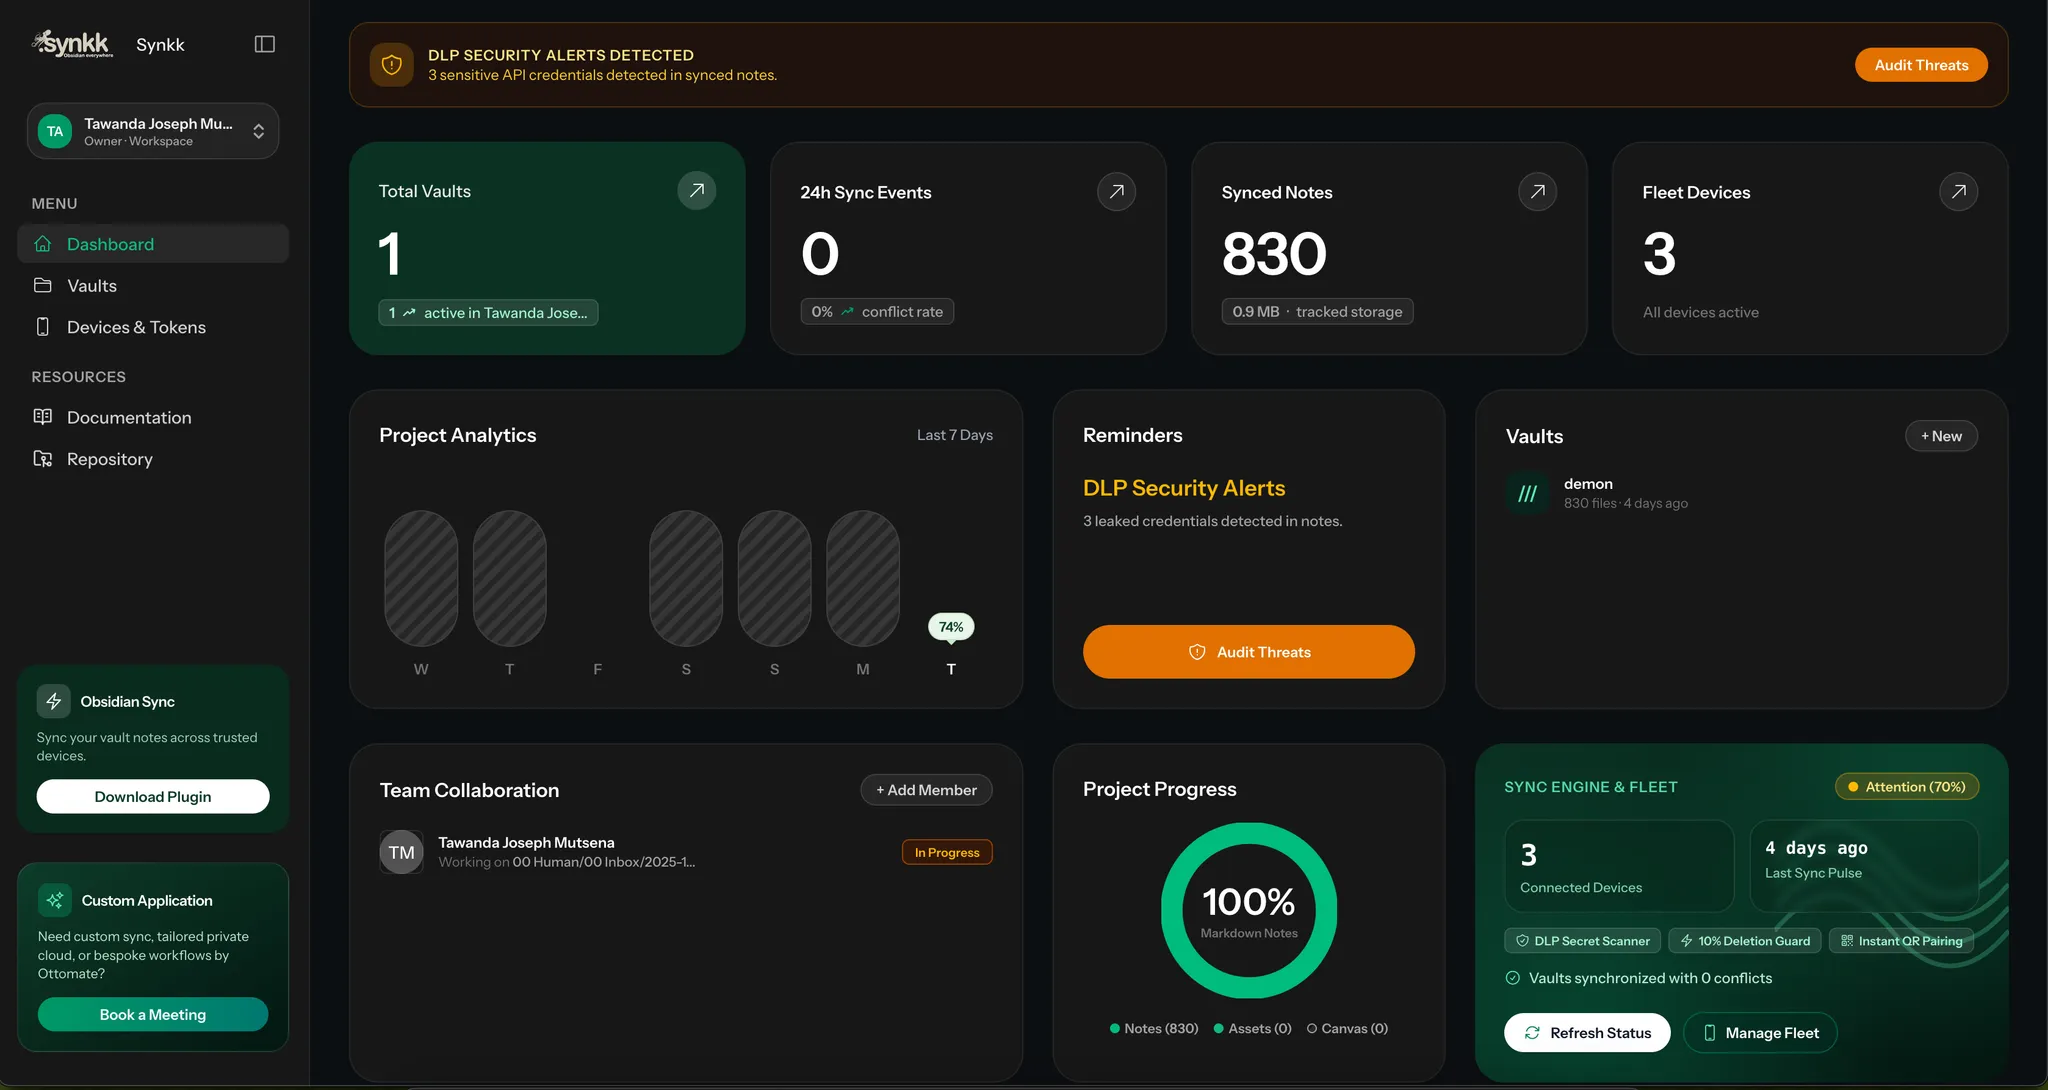
Task: Click DLP Secret Scanner chip
Action: (1583, 941)
